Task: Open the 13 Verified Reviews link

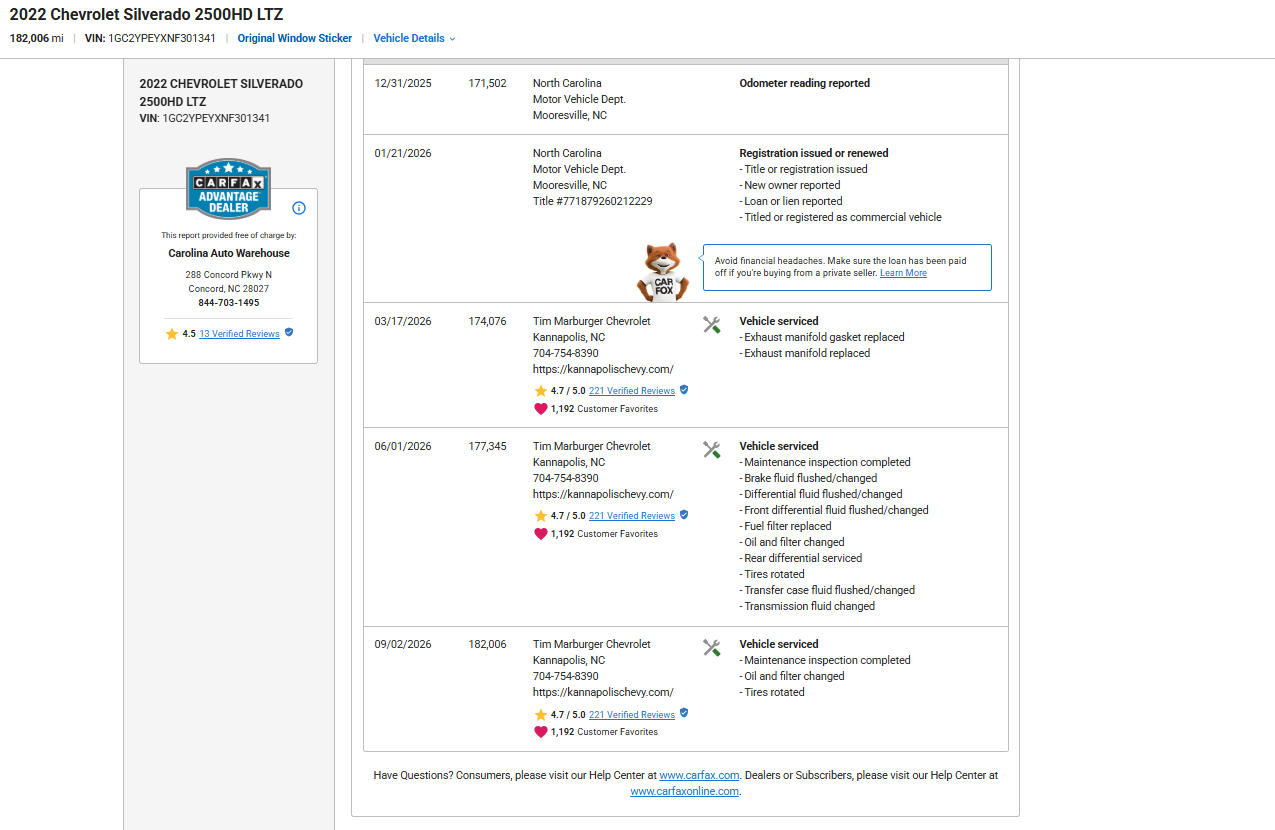Action: [240, 334]
